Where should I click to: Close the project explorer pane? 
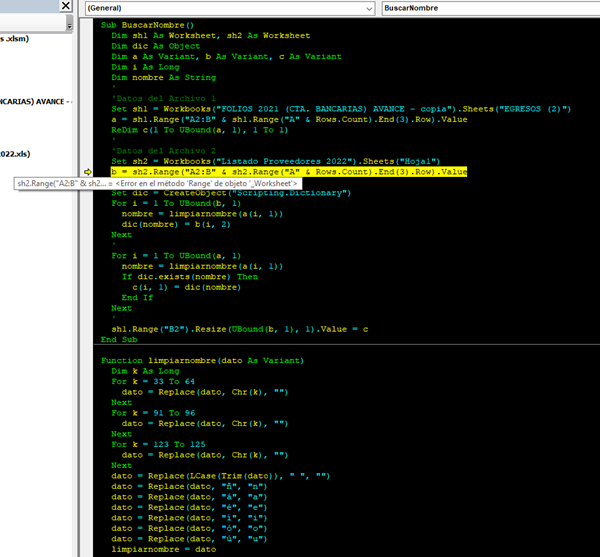pyautogui.click(x=66, y=8)
